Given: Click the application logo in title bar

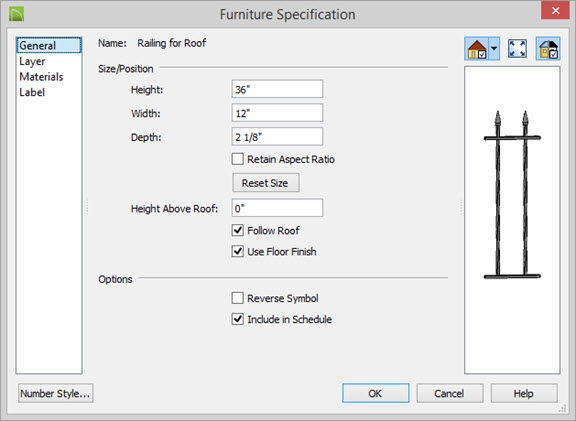Looking at the screenshot, I should click(17, 14).
